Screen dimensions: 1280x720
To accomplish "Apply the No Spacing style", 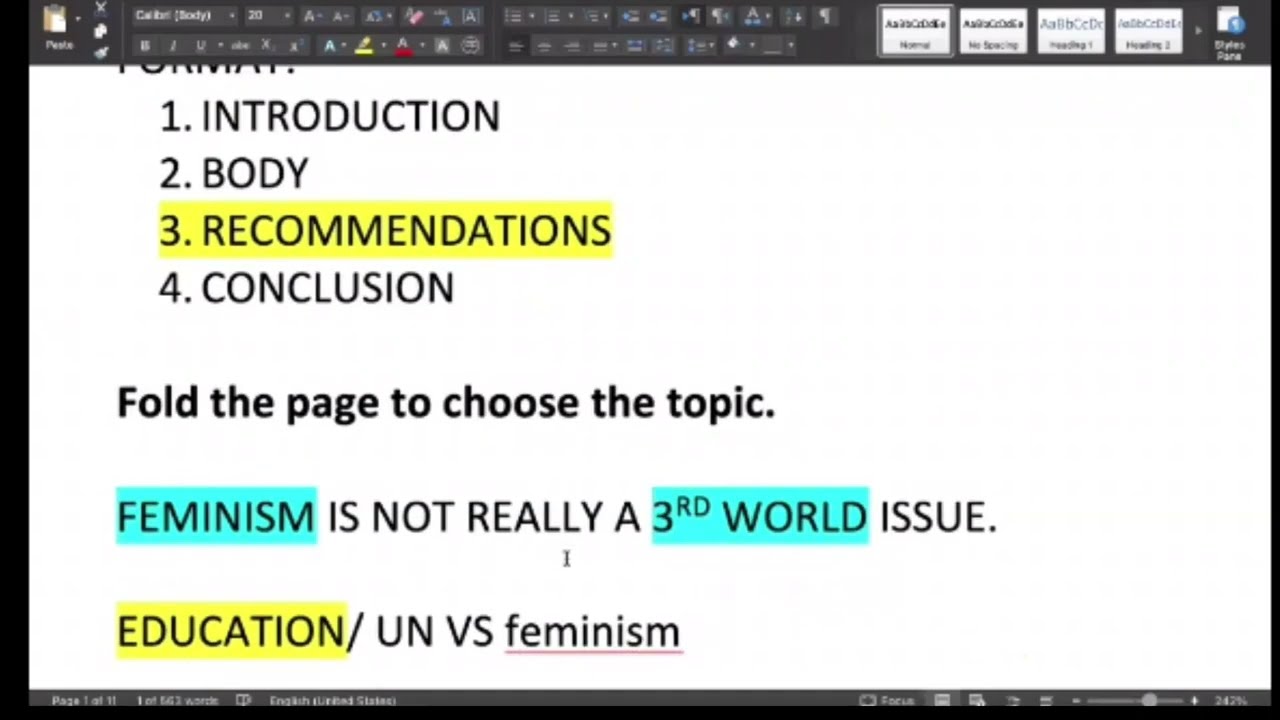I will tap(993, 30).
